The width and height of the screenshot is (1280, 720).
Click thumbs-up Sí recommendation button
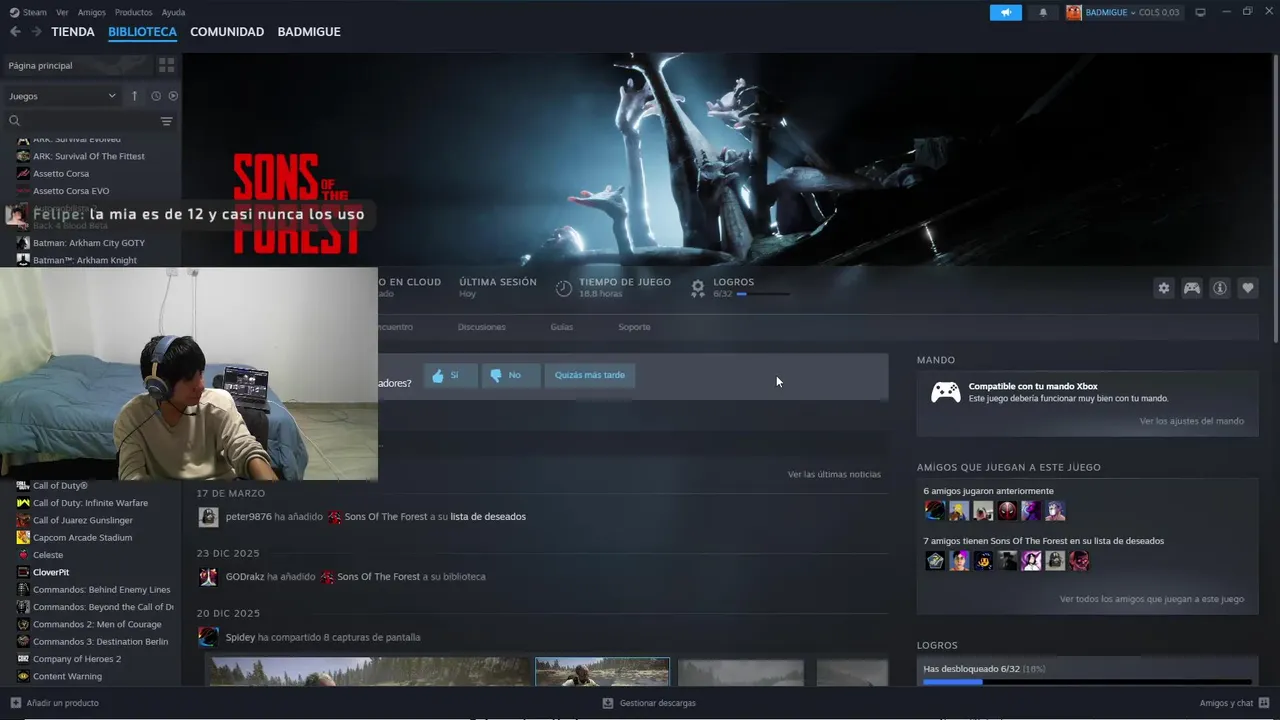coord(450,375)
